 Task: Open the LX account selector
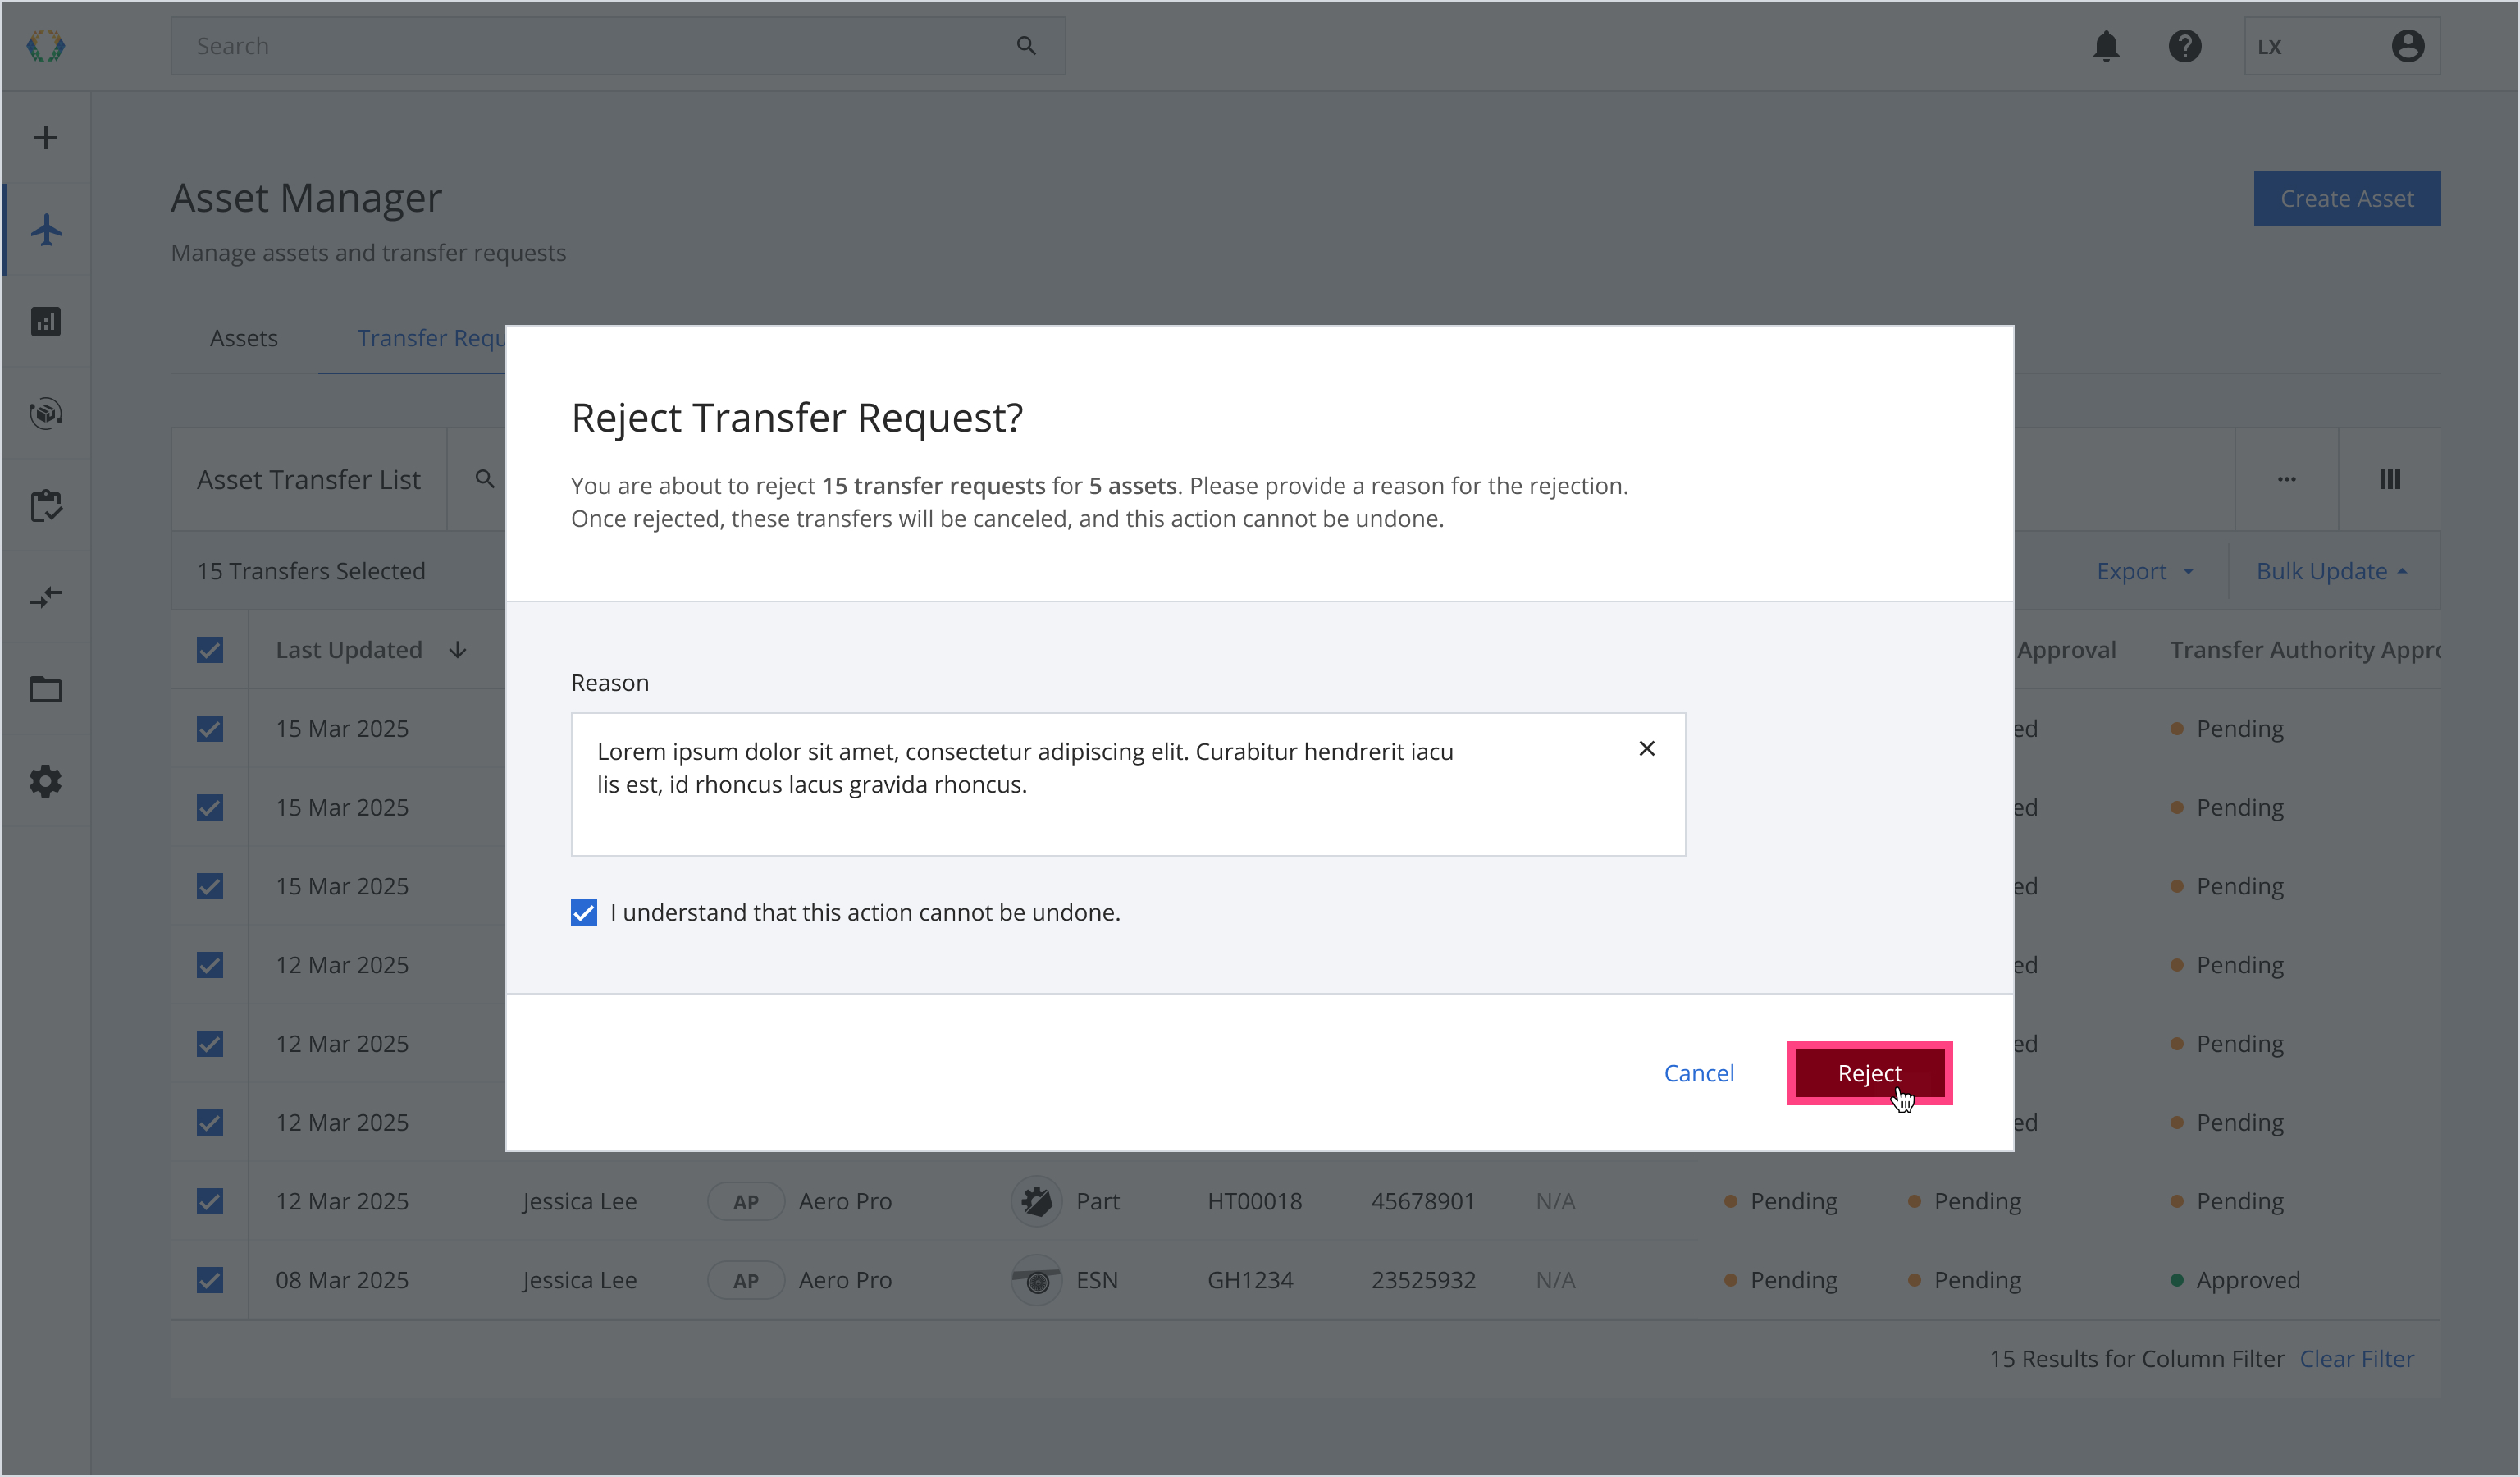click(2342, 46)
